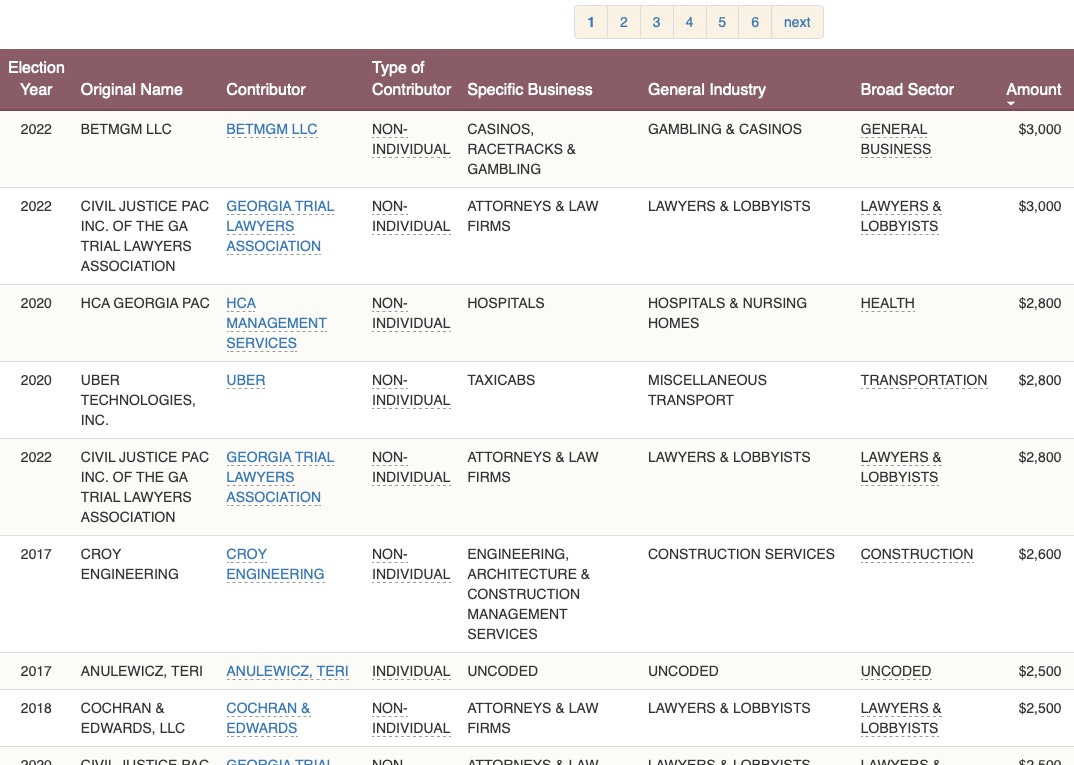
Task: Sort by Type of Contributor header
Action: click(x=411, y=79)
